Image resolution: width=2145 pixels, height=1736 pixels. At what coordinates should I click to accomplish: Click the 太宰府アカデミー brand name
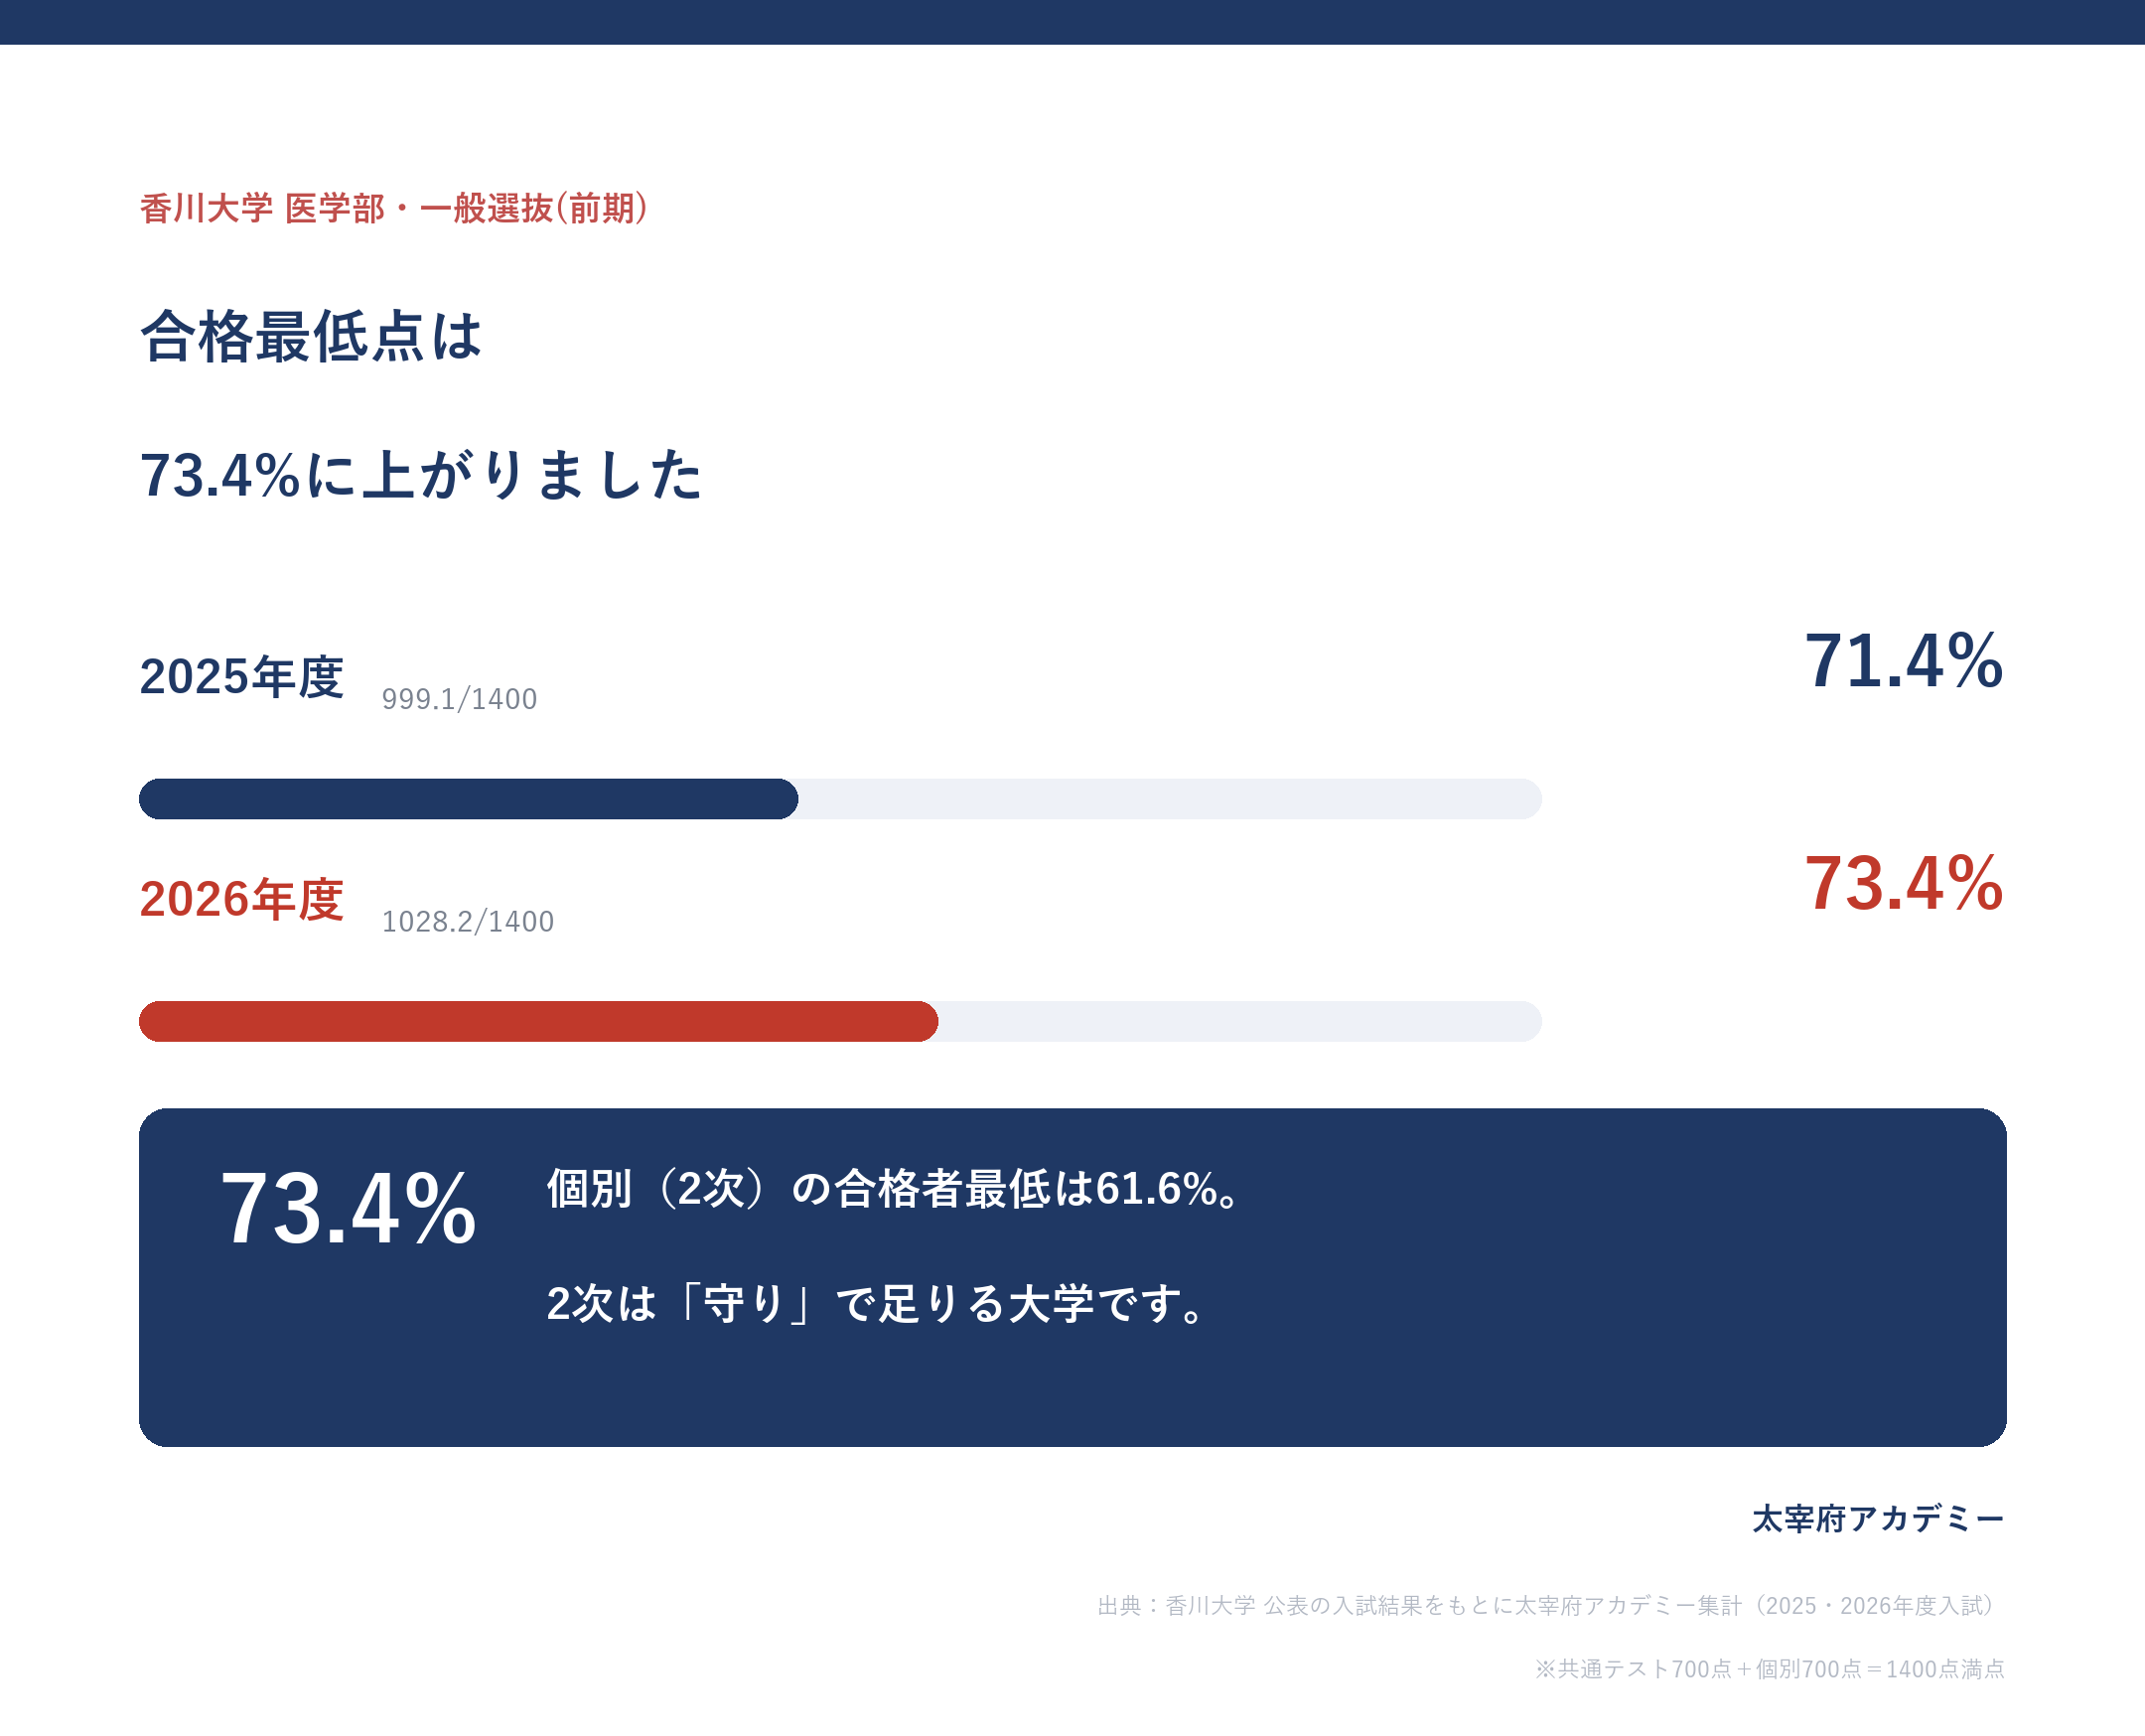click(x=1878, y=1519)
